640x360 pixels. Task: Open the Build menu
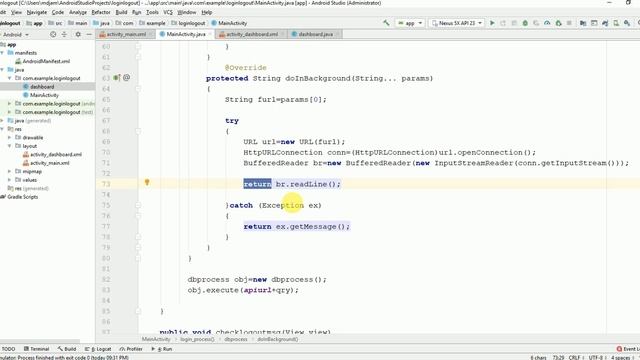[121, 12]
